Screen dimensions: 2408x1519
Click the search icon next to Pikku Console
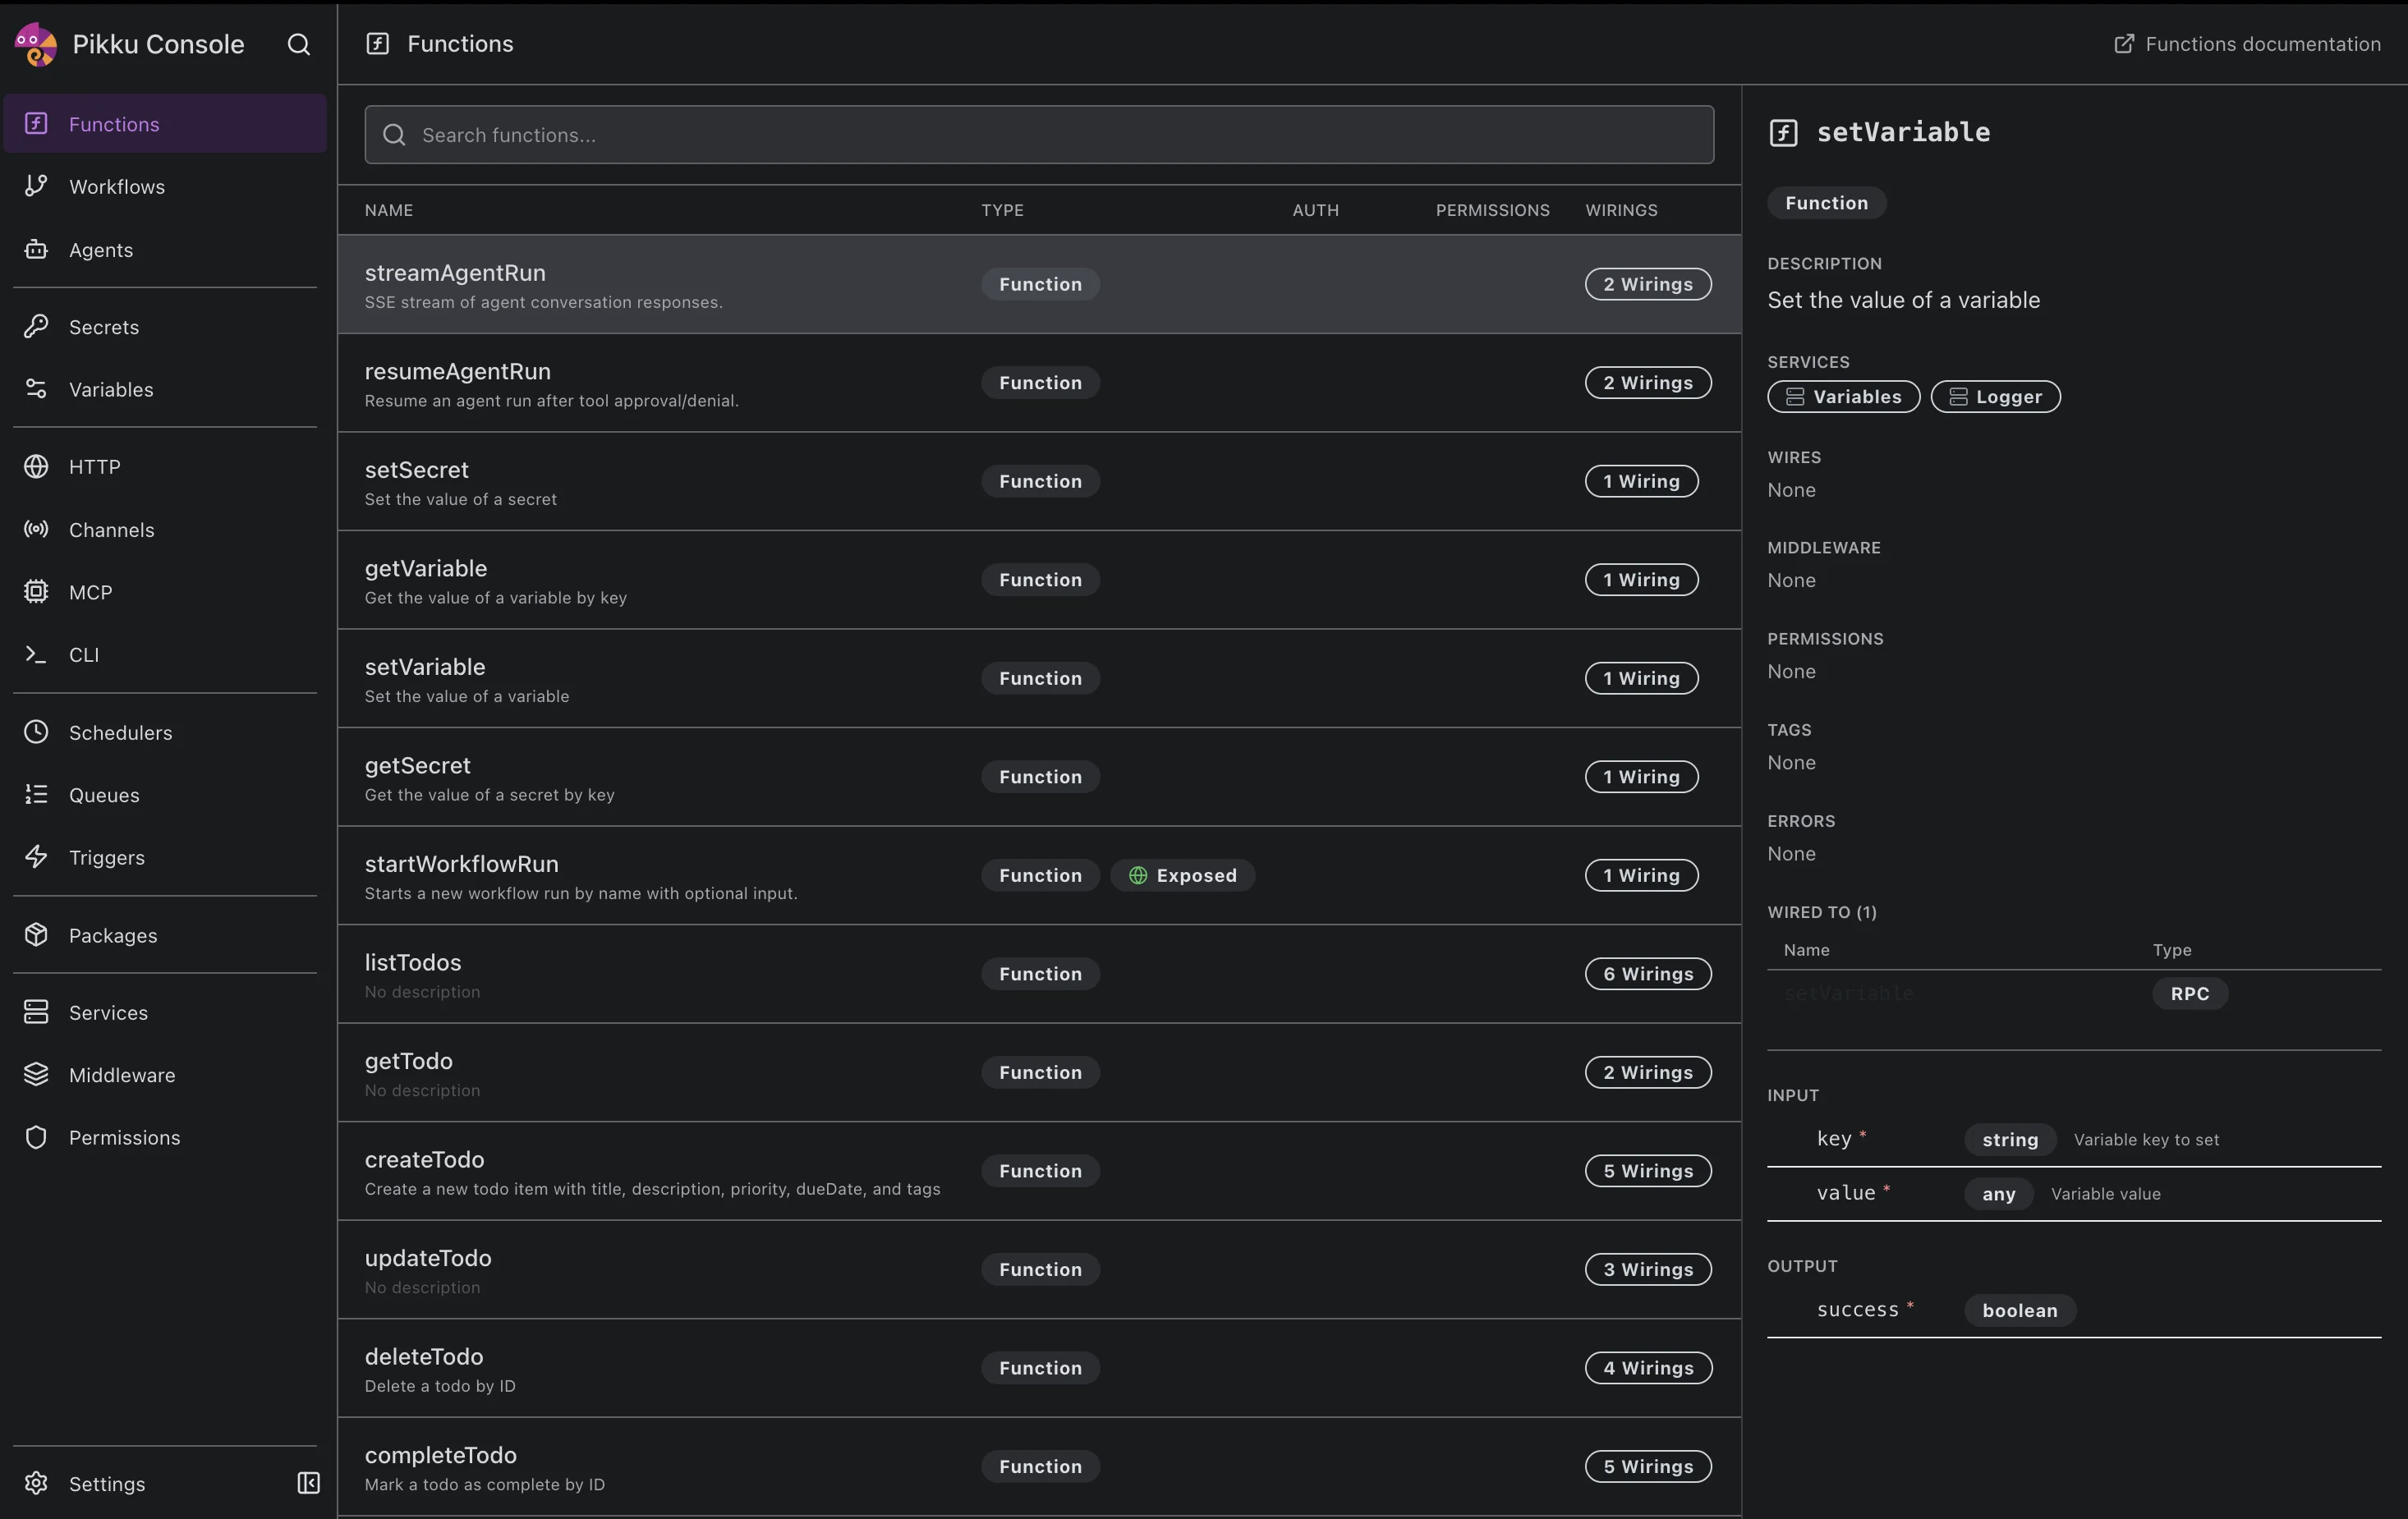tap(298, 44)
